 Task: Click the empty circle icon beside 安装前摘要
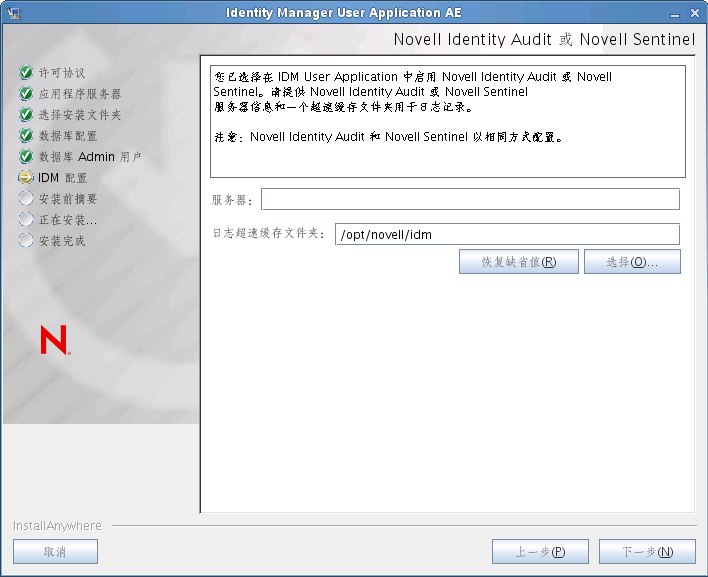click(26, 198)
